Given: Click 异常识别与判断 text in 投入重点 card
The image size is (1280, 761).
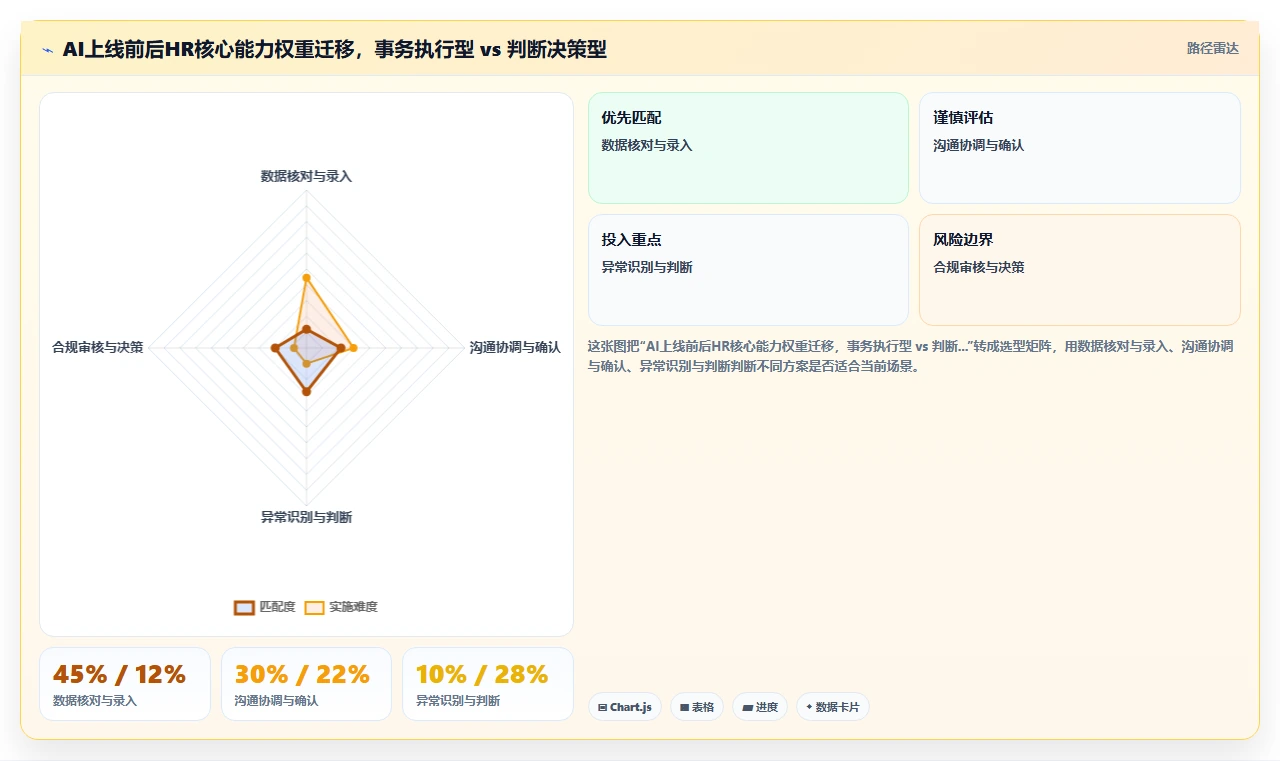Looking at the screenshot, I should tap(647, 267).
